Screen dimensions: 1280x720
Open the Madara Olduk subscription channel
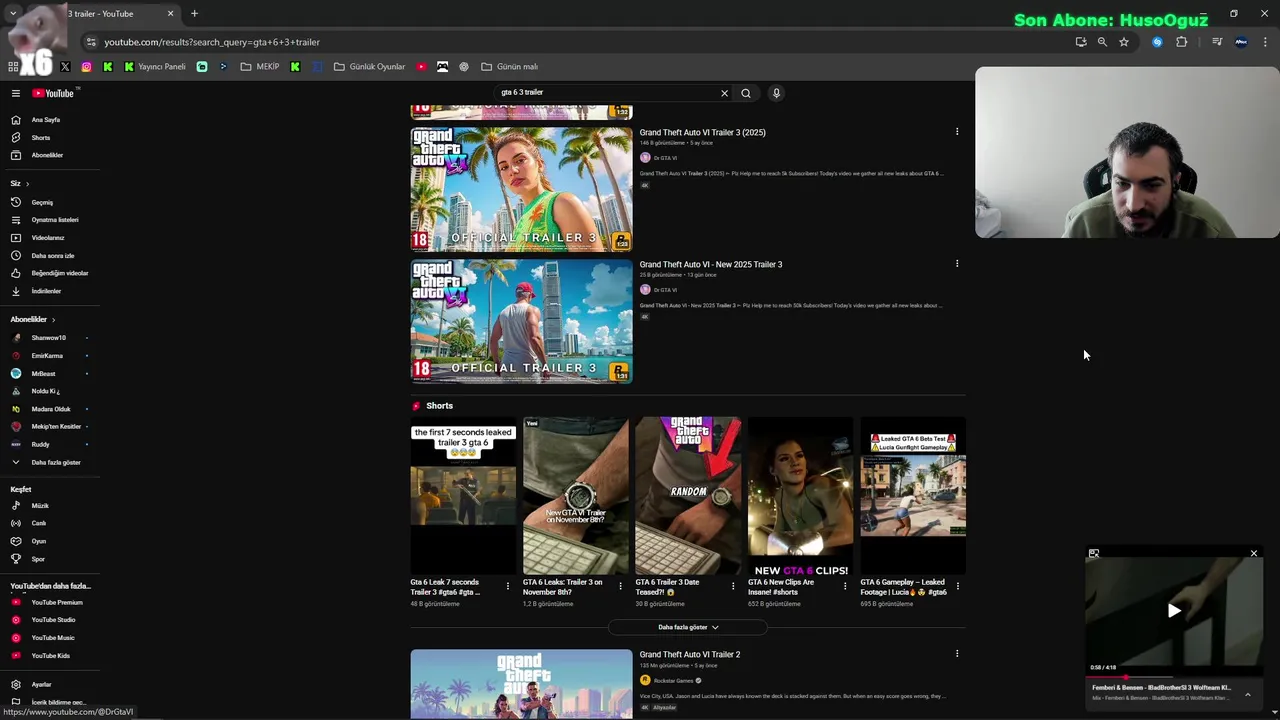[x=50, y=409]
